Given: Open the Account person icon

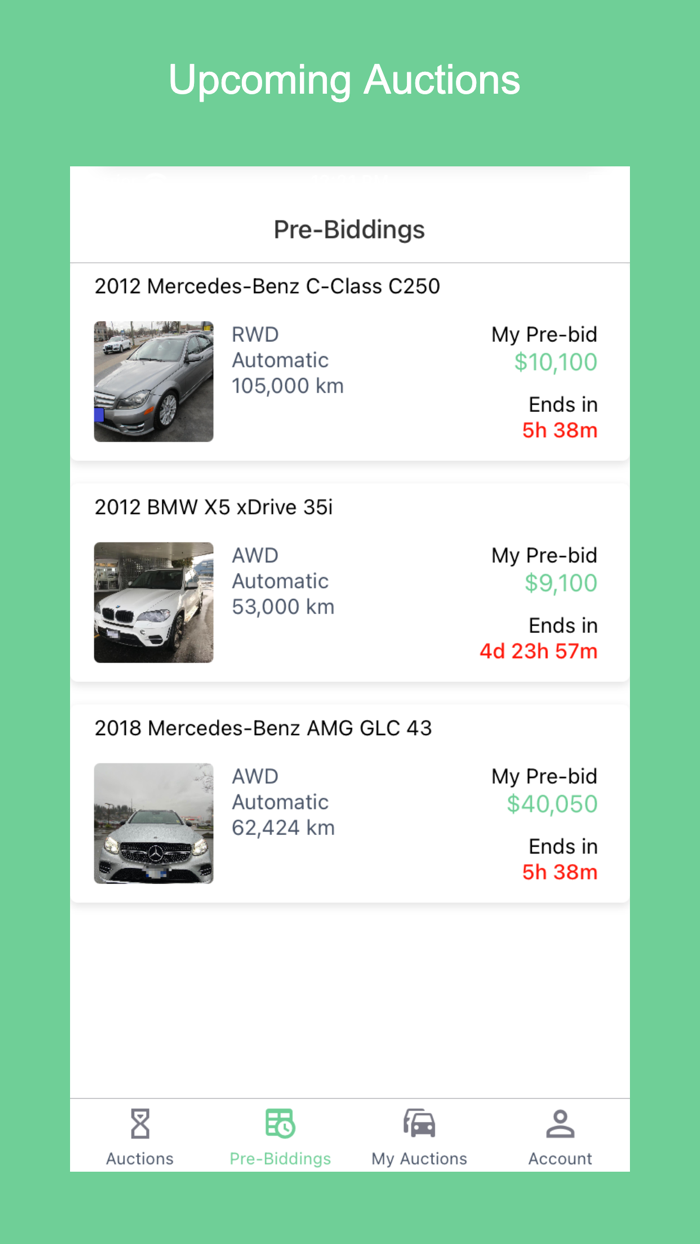Looking at the screenshot, I should [560, 1122].
